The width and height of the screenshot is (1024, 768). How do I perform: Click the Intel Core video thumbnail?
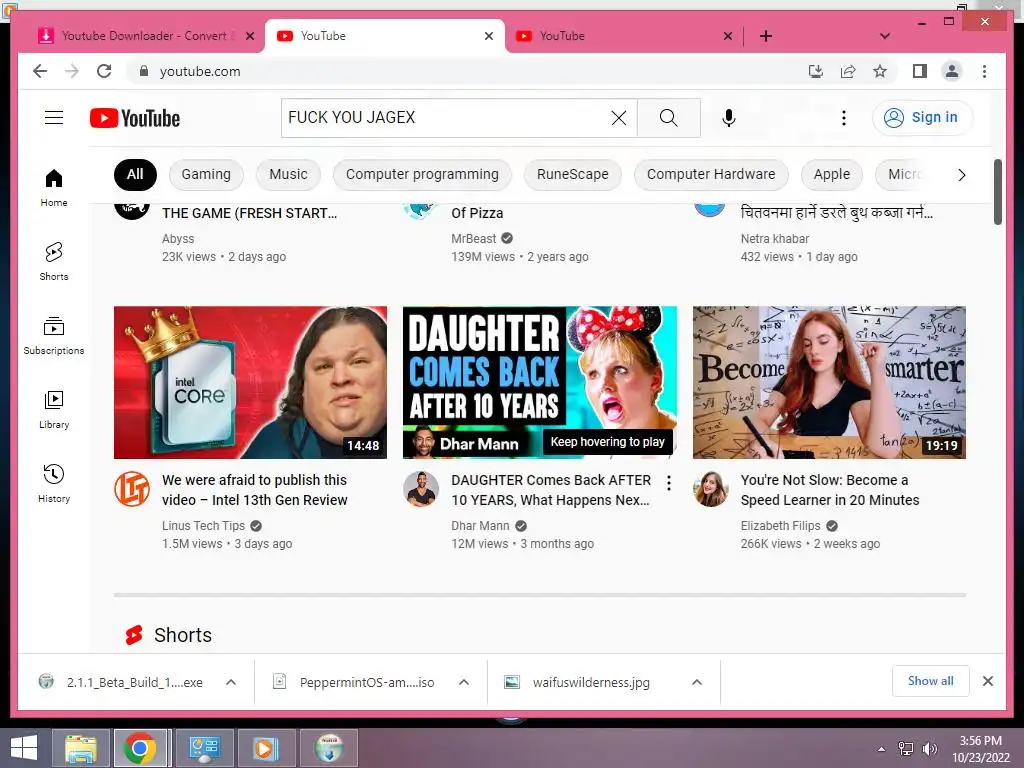250,382
